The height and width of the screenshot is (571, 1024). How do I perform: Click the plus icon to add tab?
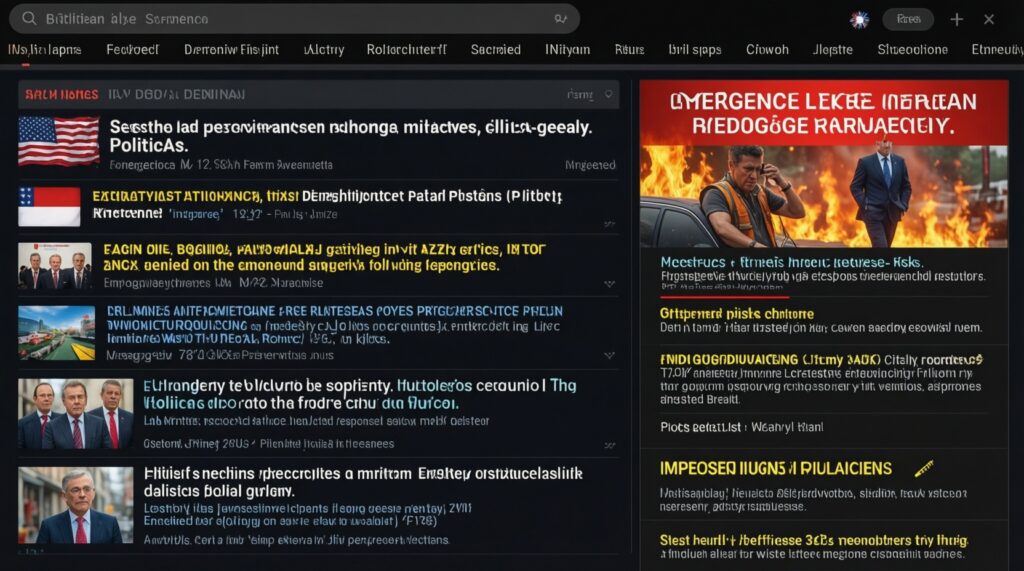coord(957,20)
